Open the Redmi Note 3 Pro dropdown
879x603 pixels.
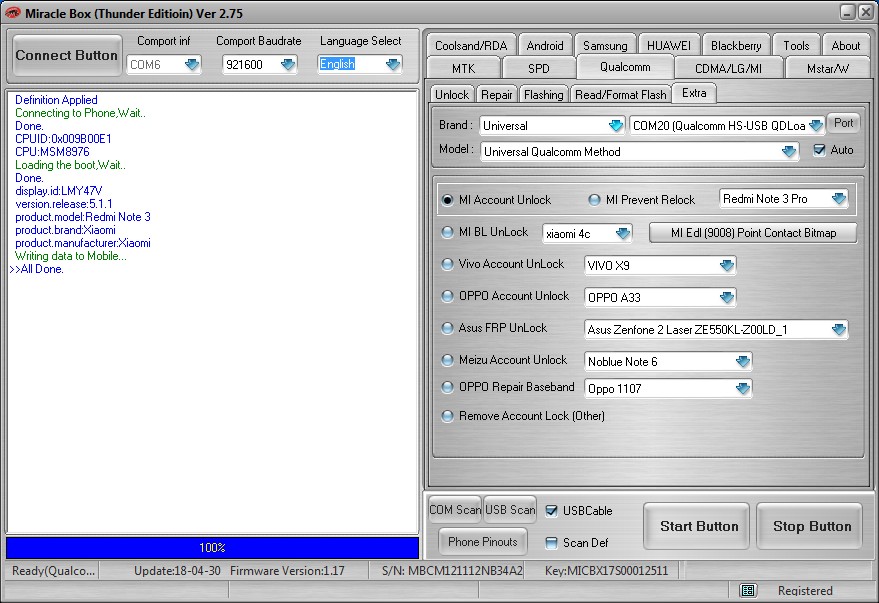point(839,199)
